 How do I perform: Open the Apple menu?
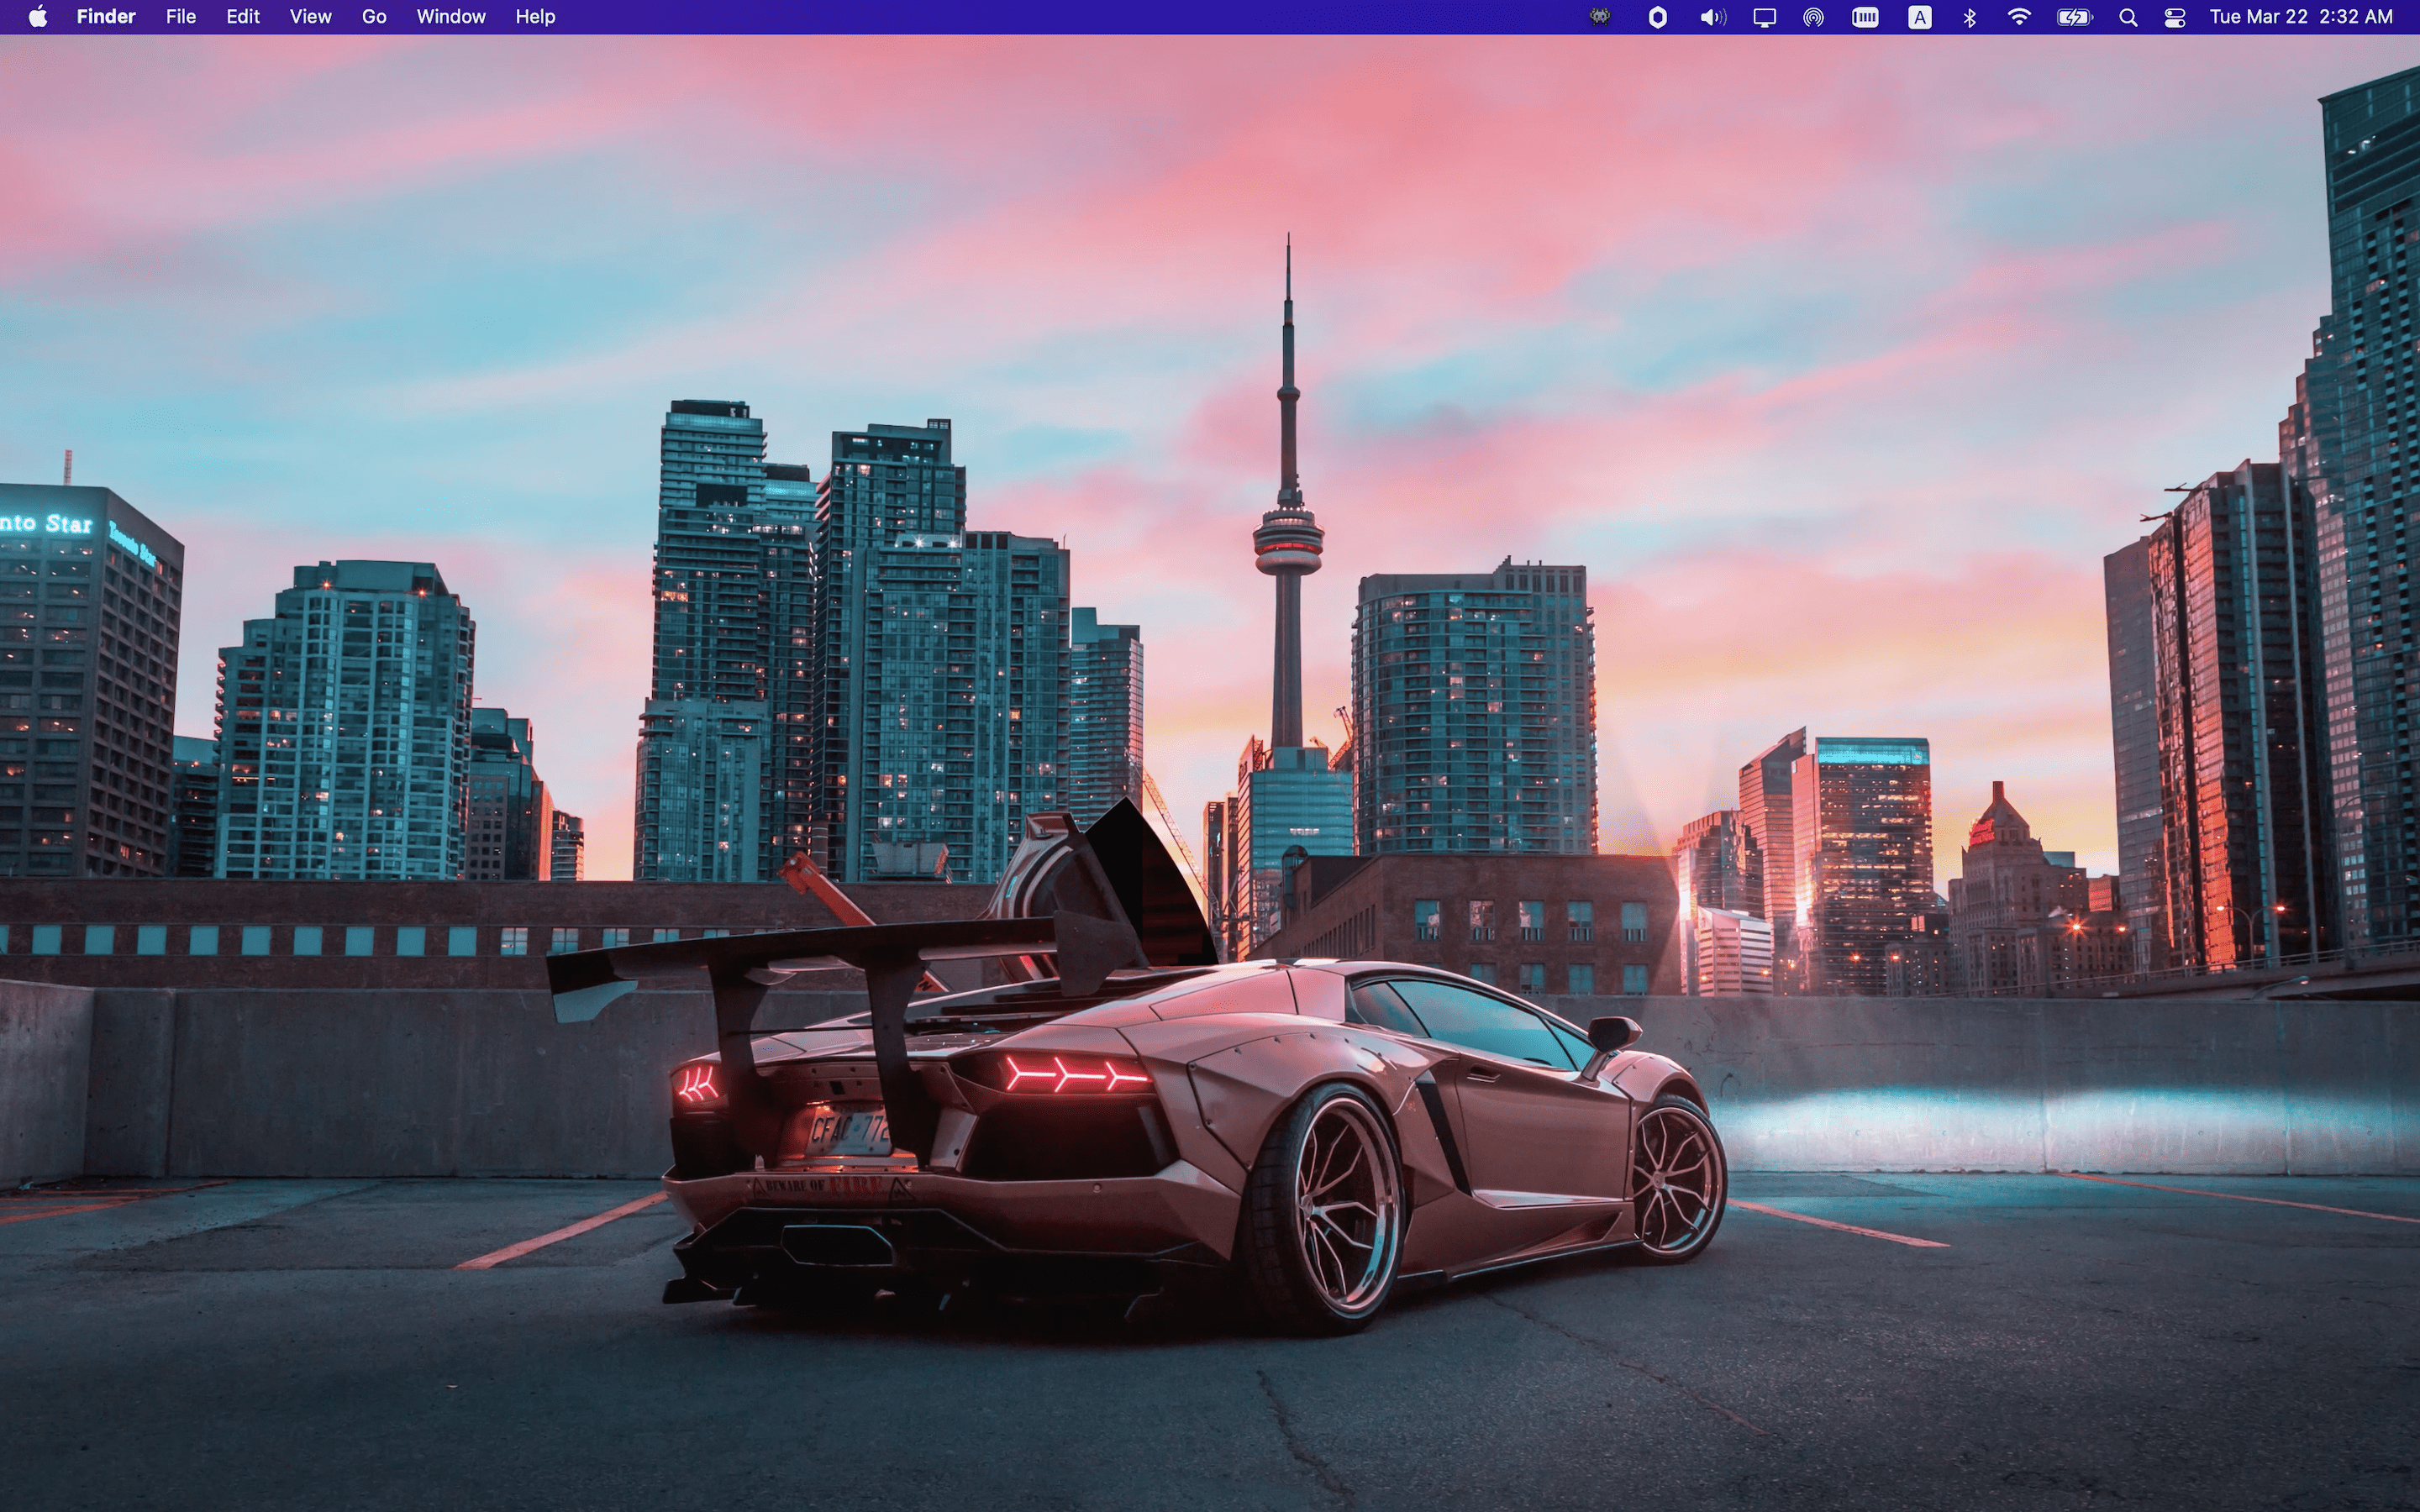coord(36,16)
